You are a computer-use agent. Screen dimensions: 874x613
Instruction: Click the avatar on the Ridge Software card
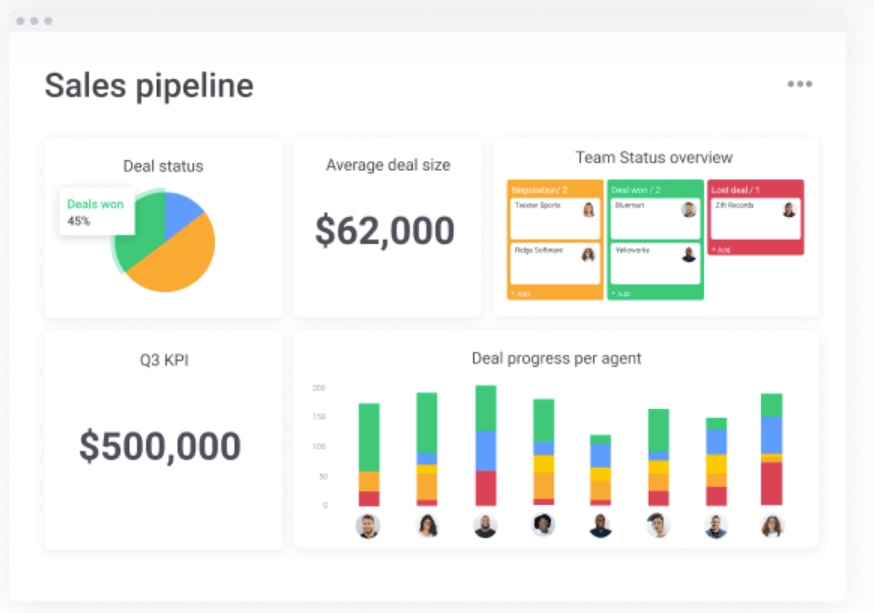[588, 255]
